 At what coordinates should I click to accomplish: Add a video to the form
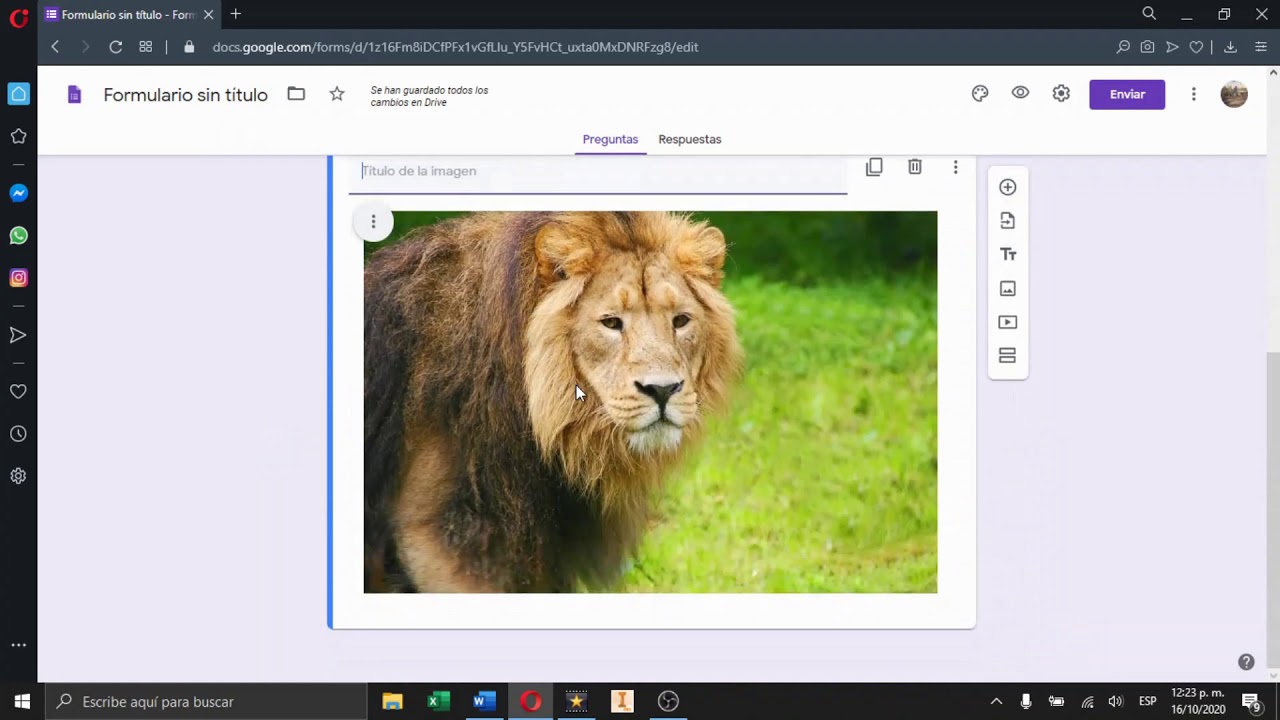tap(1007, 322)
